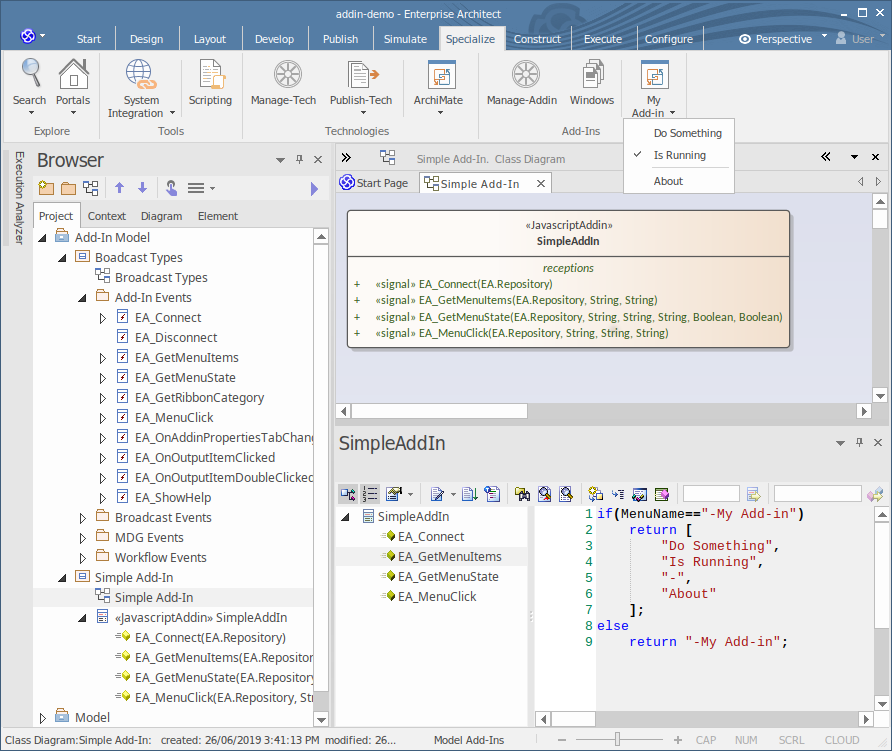Image resolution: width=892 pixels, height=751 pixels.
Task: Expand the Broadcast Events folder
Action: [82, 518]
